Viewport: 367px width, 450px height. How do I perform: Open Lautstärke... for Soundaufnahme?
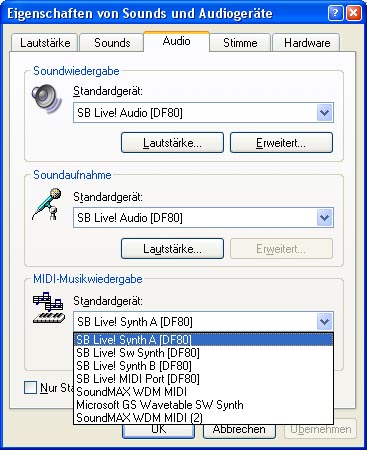(x=172, y=249)
